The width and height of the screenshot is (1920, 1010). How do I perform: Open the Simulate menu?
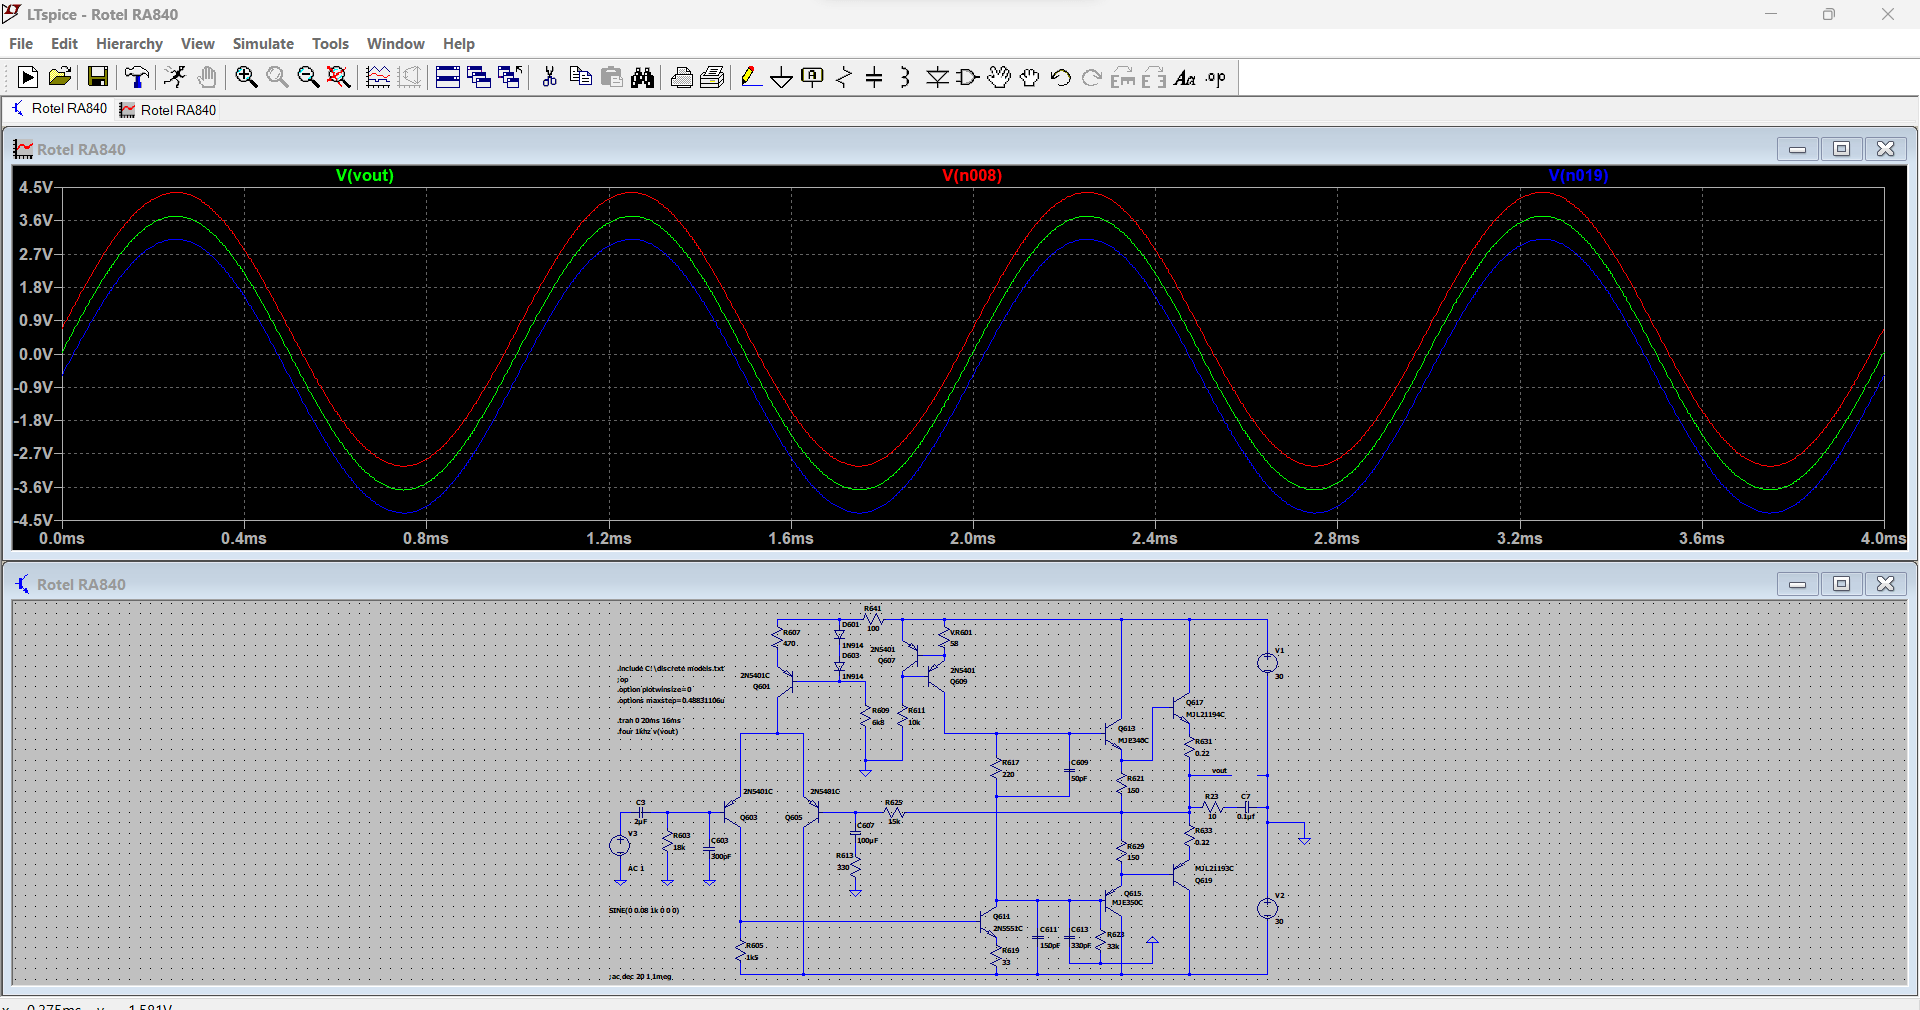click(263, 44)
